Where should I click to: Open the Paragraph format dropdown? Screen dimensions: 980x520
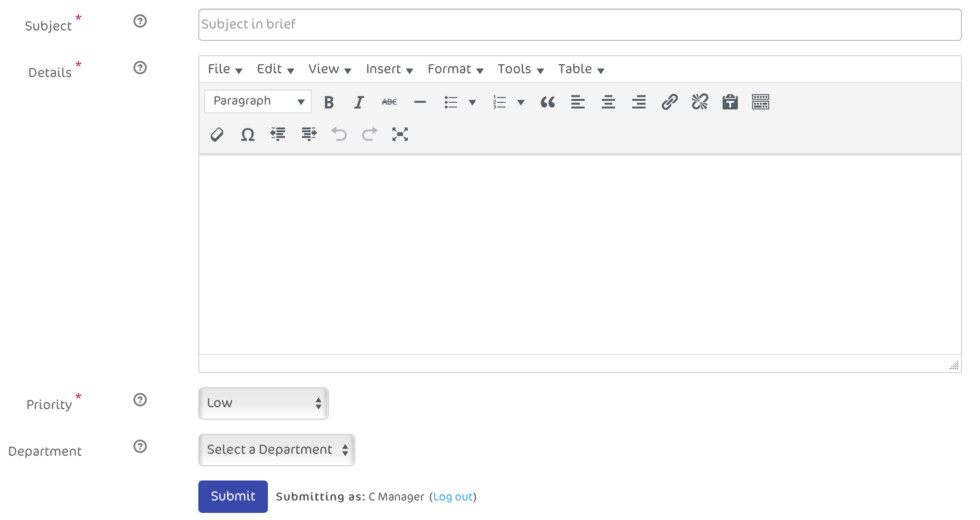258,101
